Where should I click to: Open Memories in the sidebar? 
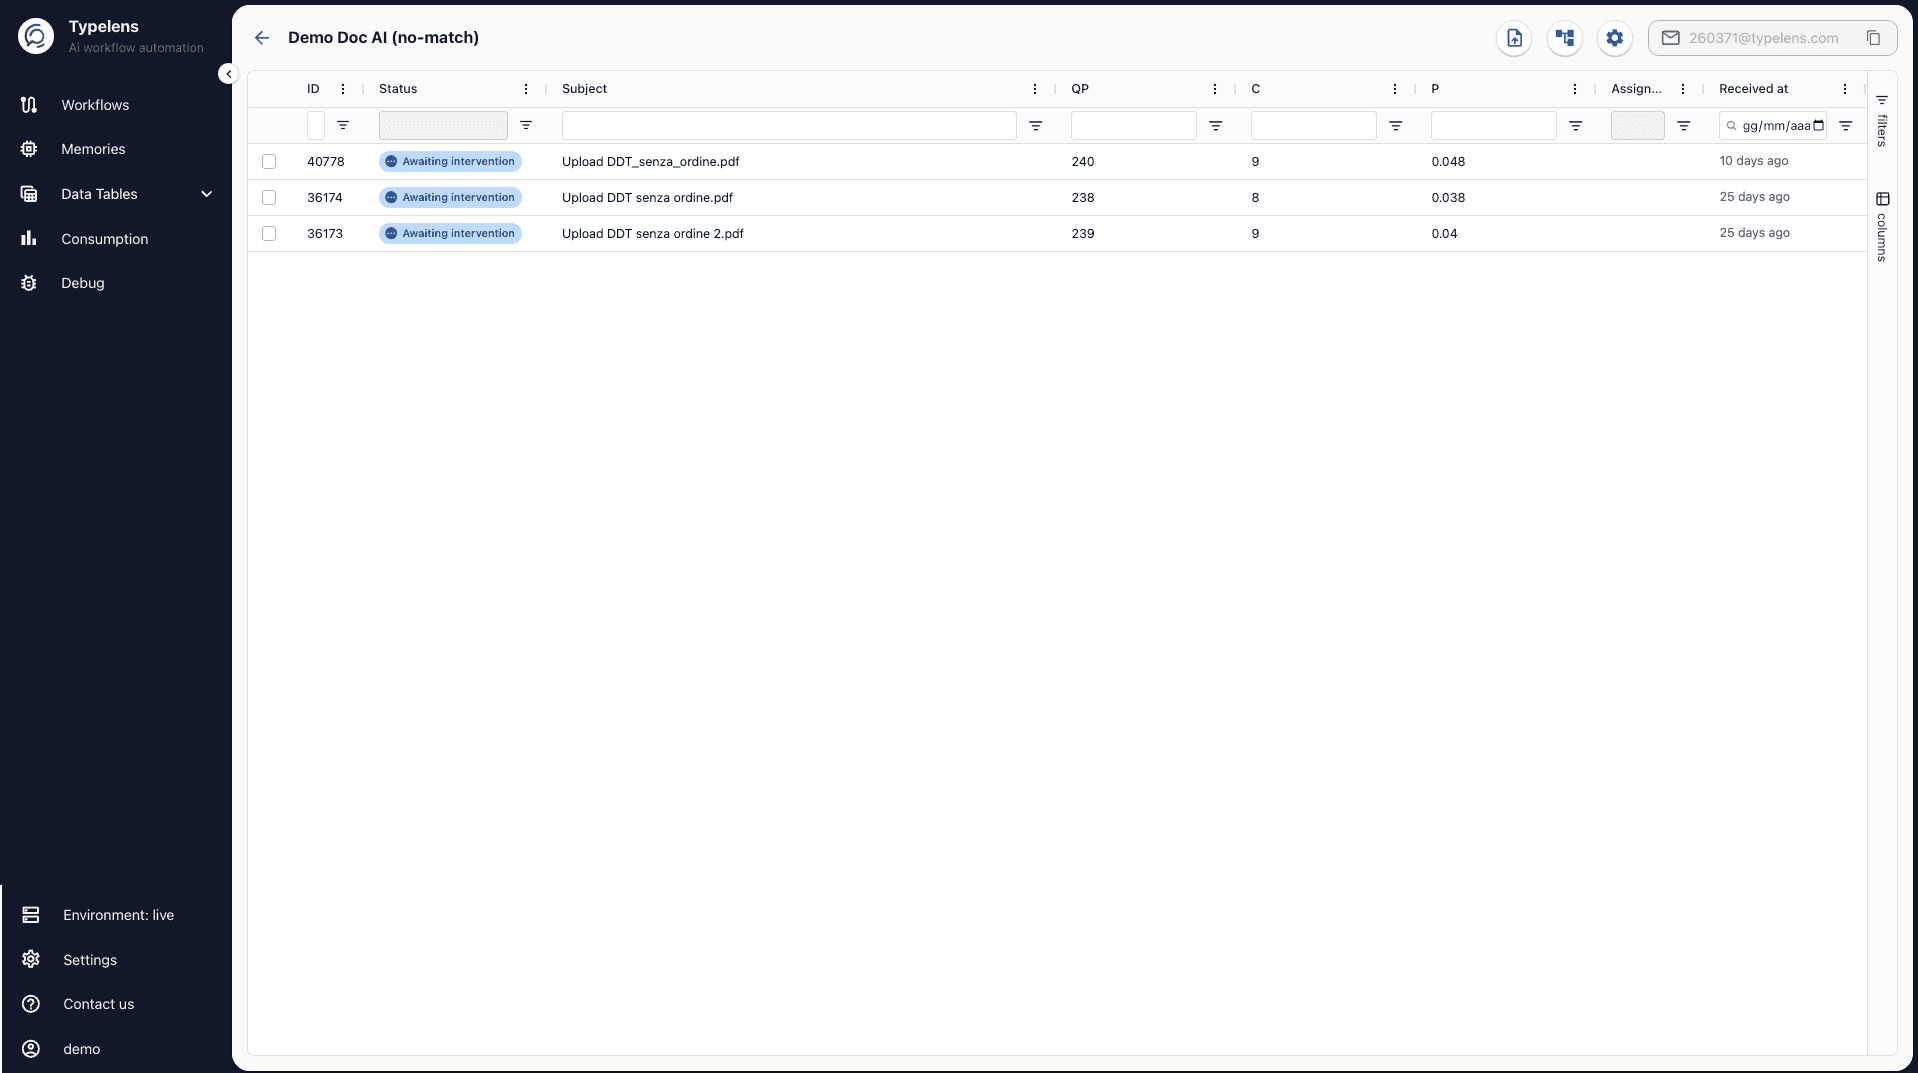[x=93, y=148]
